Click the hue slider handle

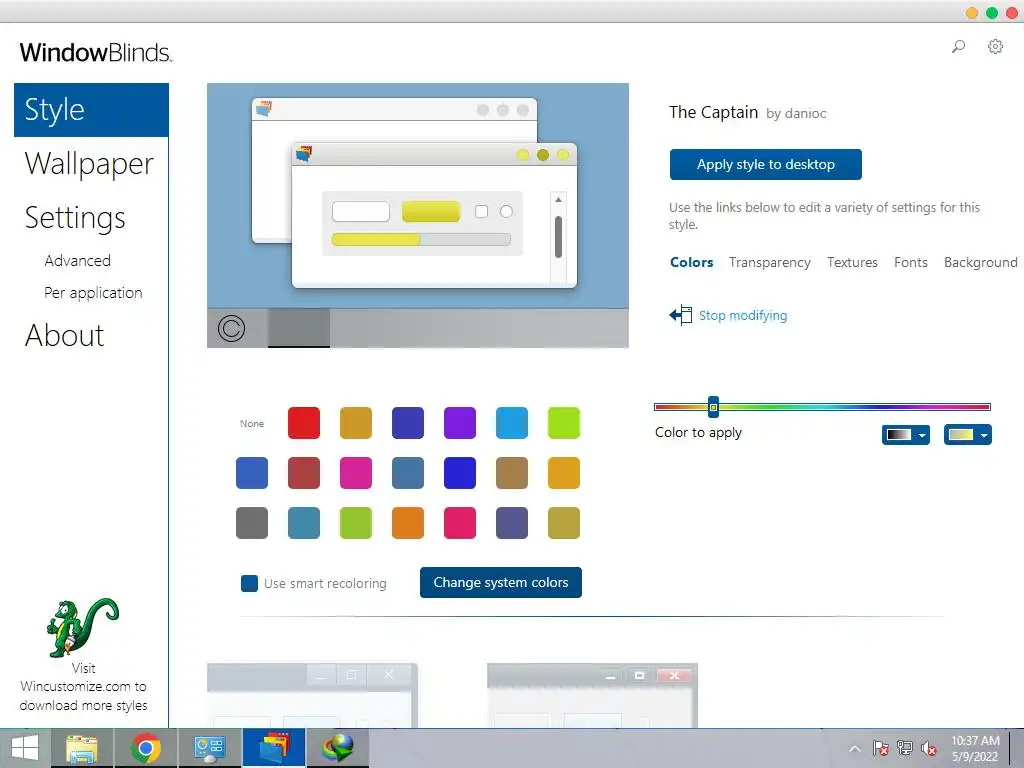[714, 407]
